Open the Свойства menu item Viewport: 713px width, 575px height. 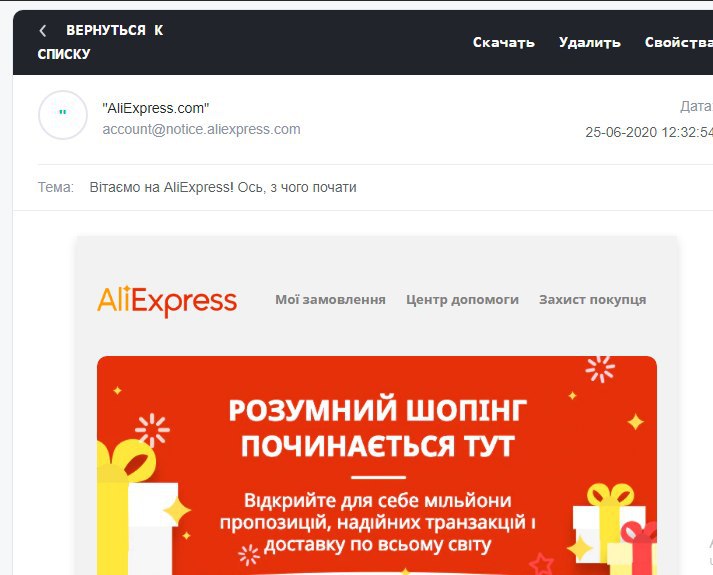point(678,42)
